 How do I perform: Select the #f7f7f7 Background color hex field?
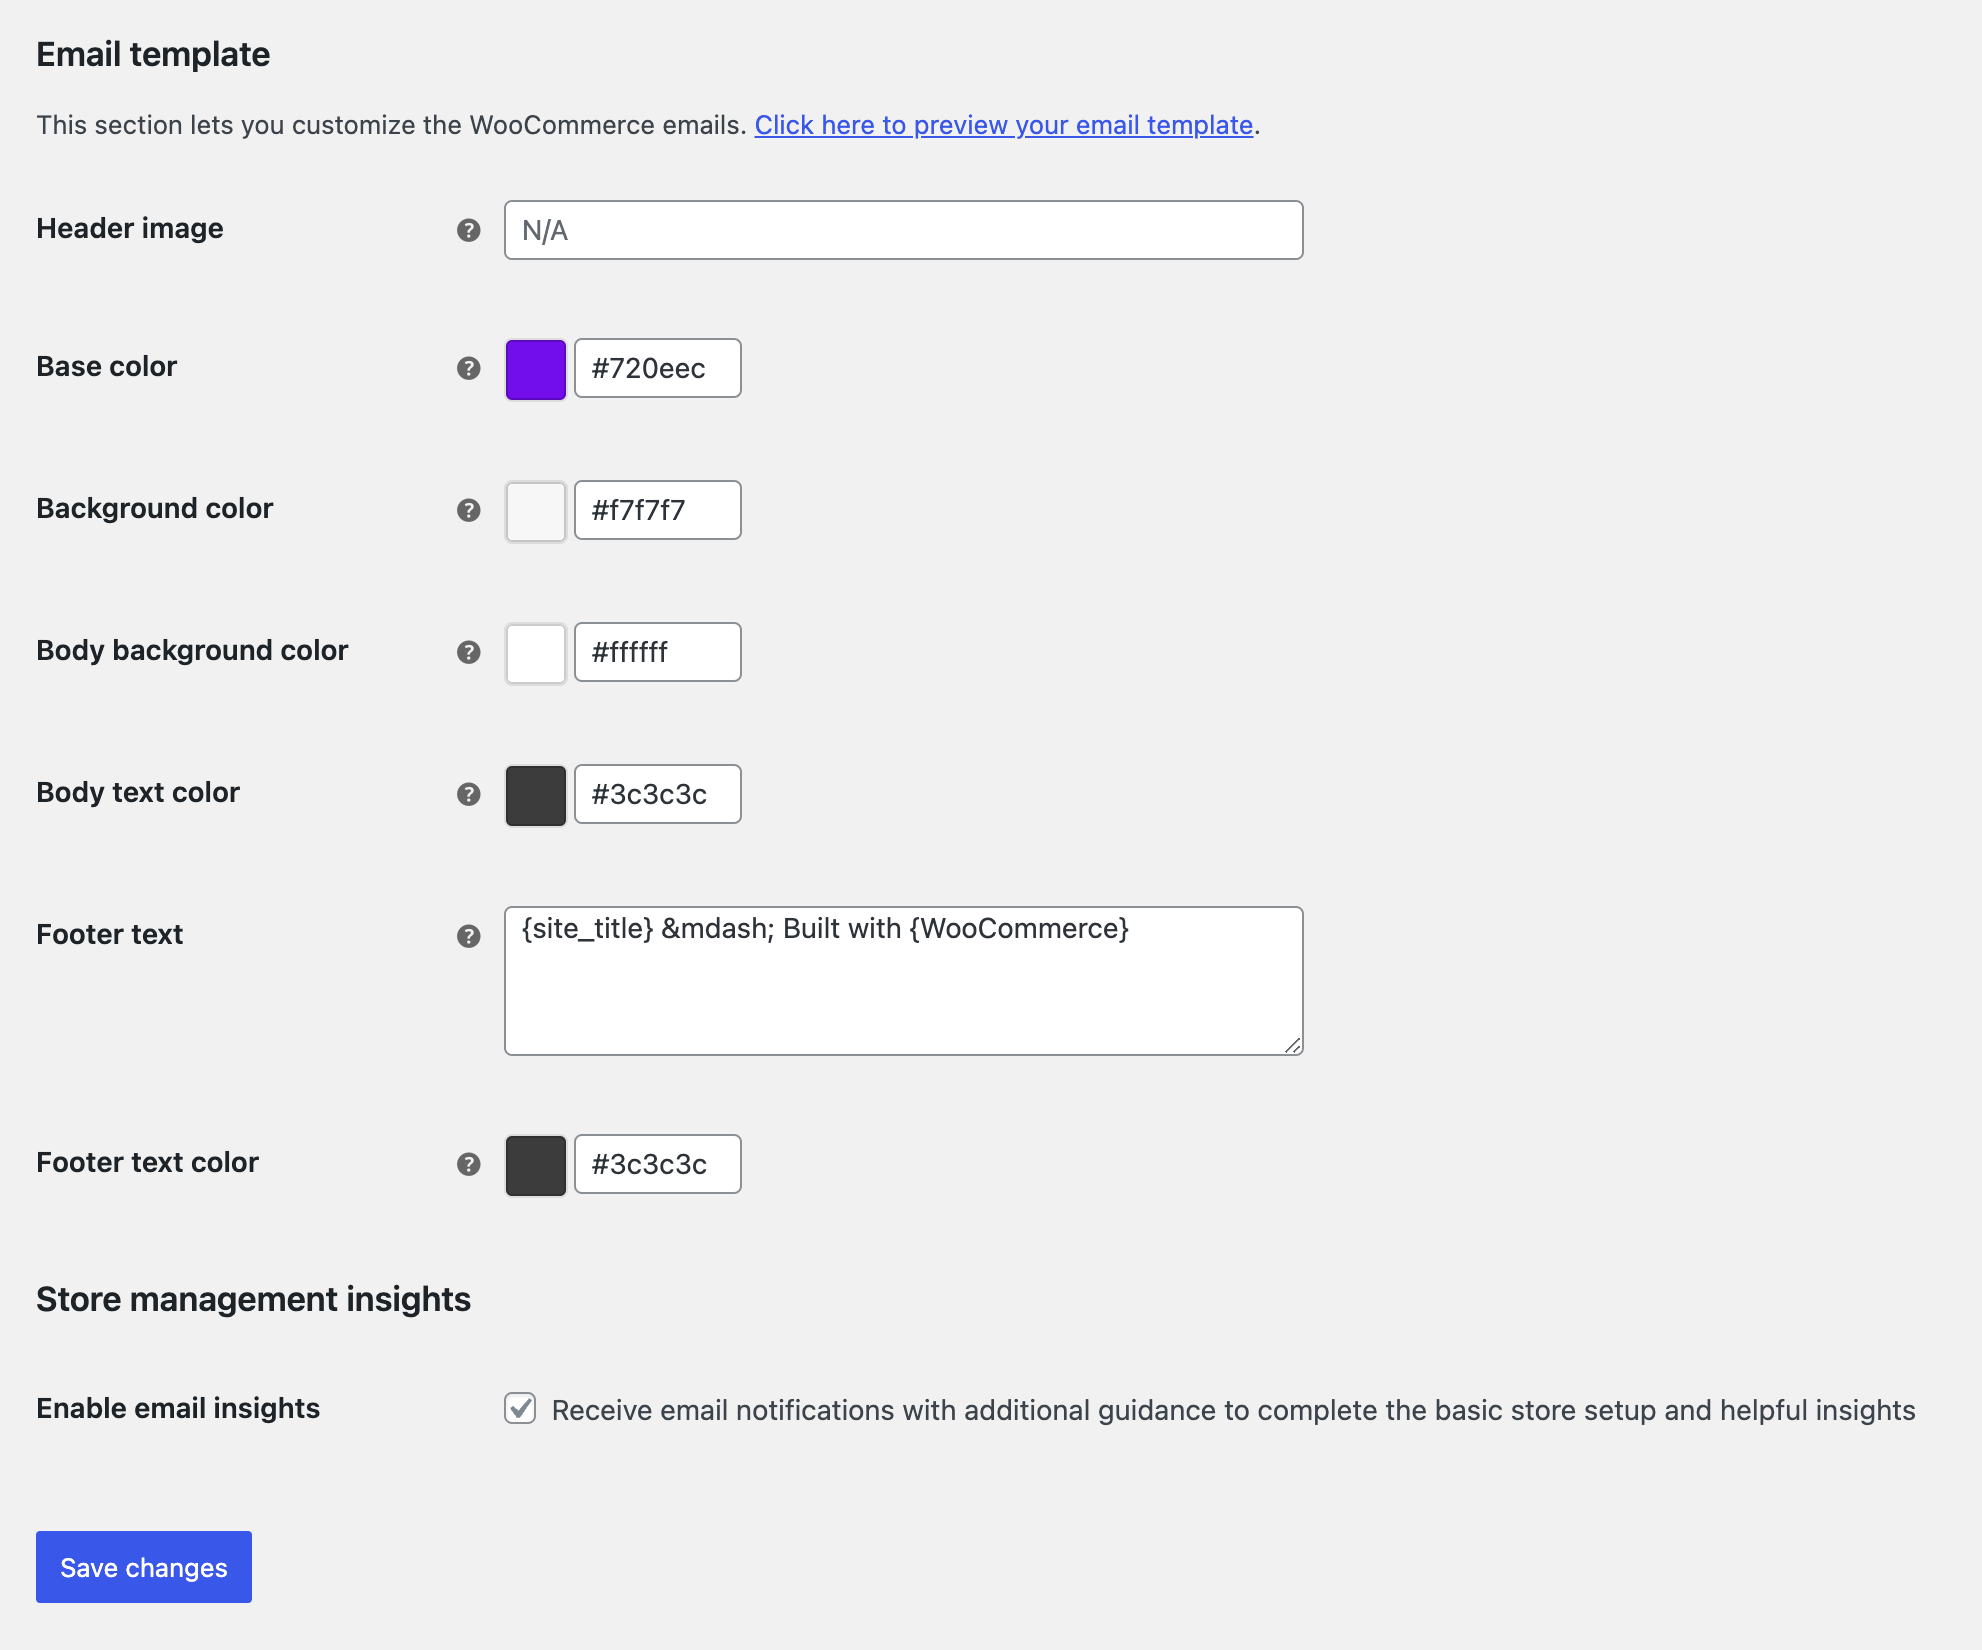pos(656,510)
